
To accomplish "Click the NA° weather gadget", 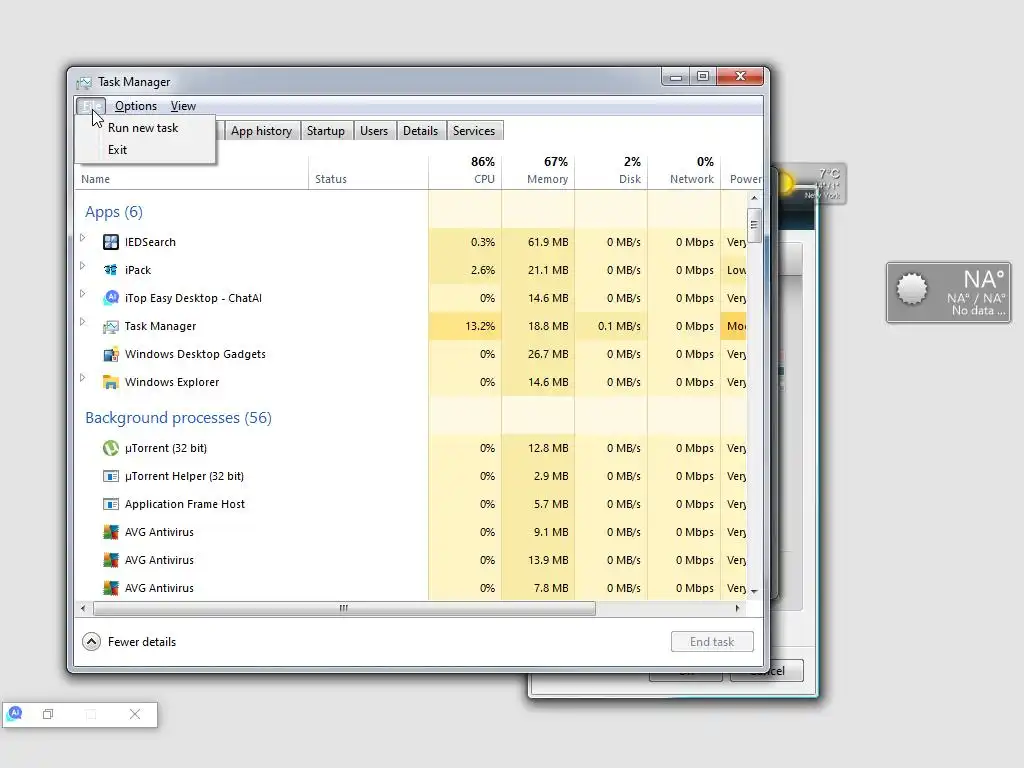I will [x=948, y=293].
